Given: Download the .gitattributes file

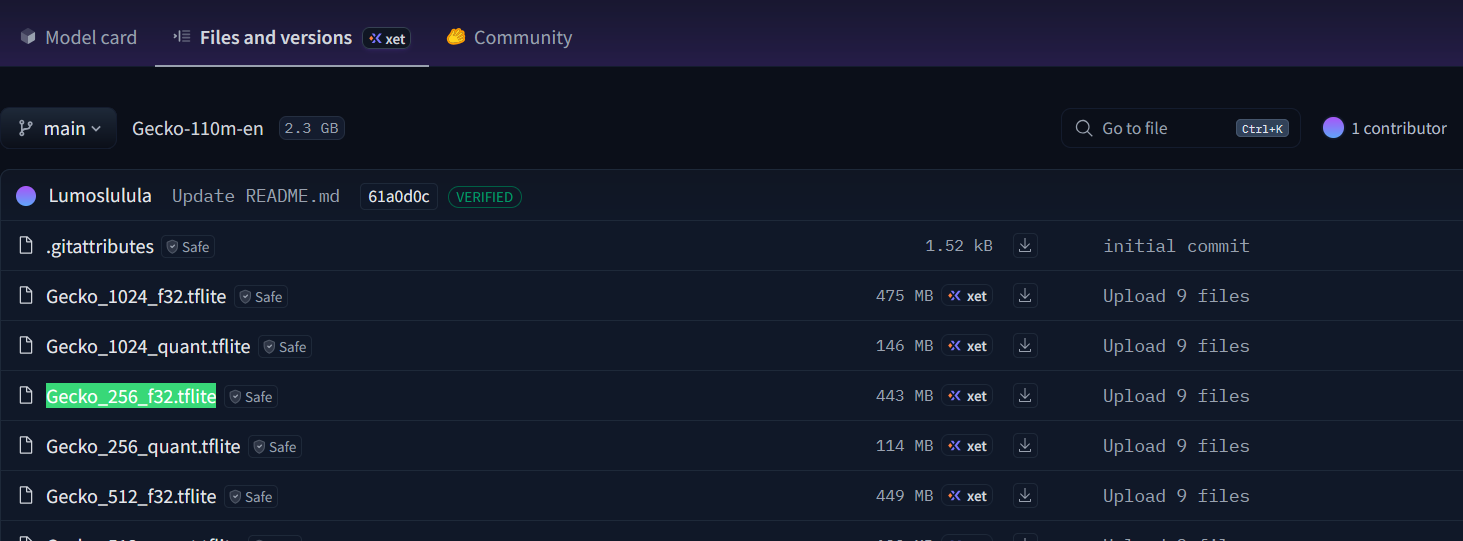Looking at the screenshot, I should point(1025,246).
